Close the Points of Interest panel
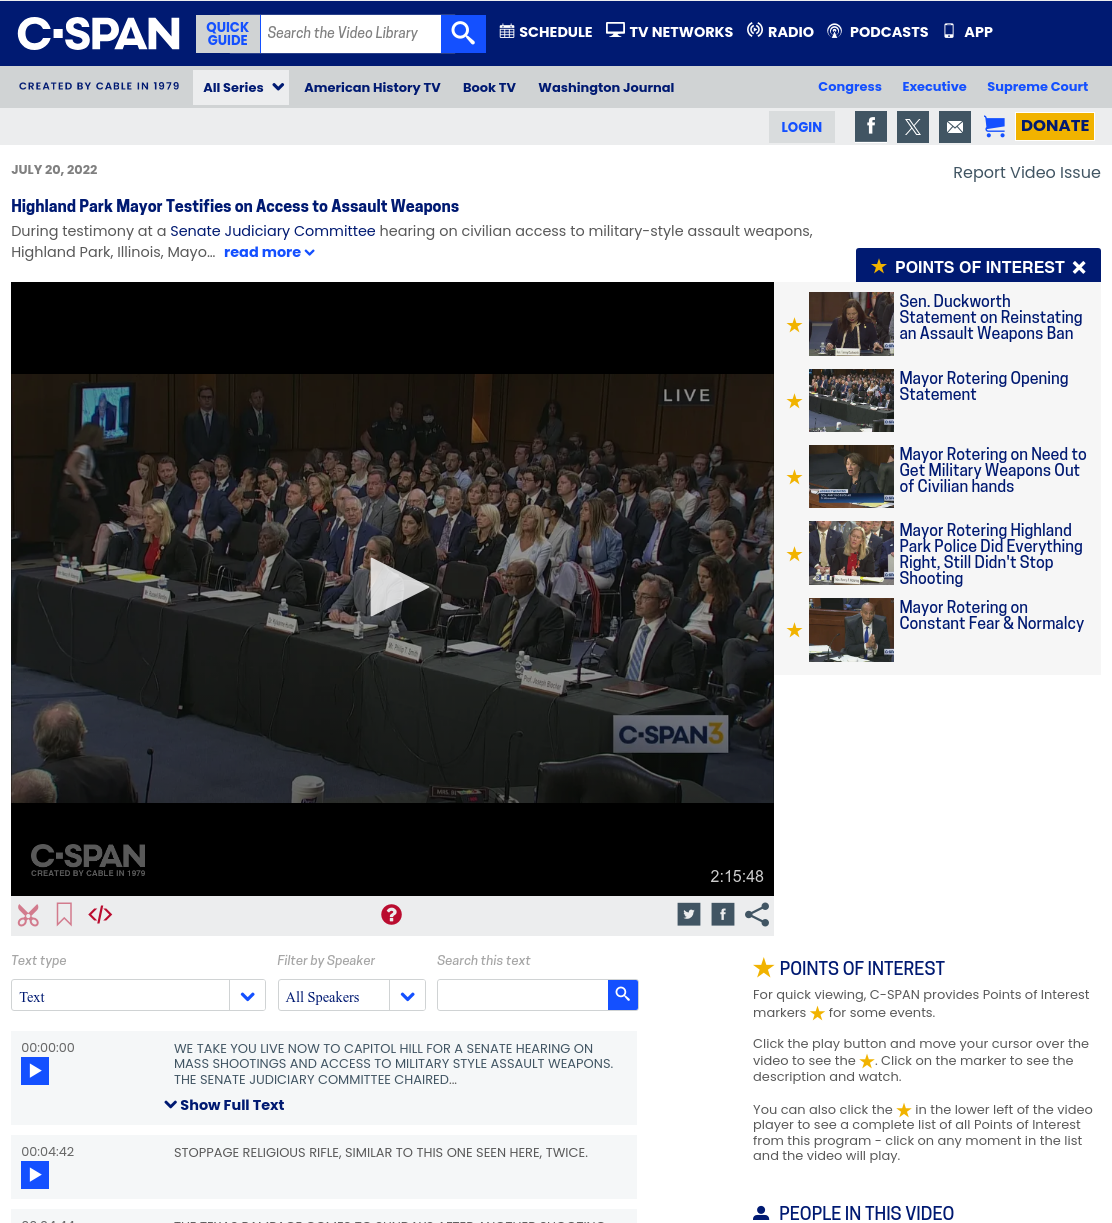 point(1079,267)
